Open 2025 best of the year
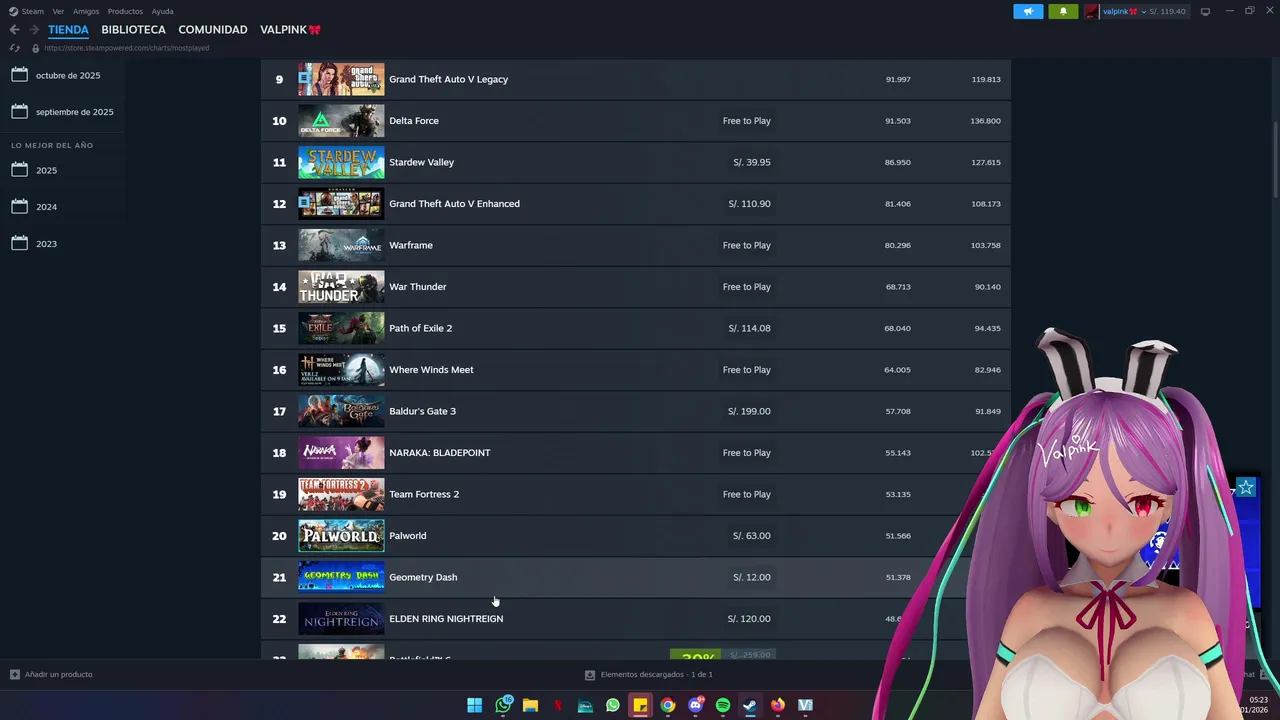1280x720 pixels. (47, 170)
